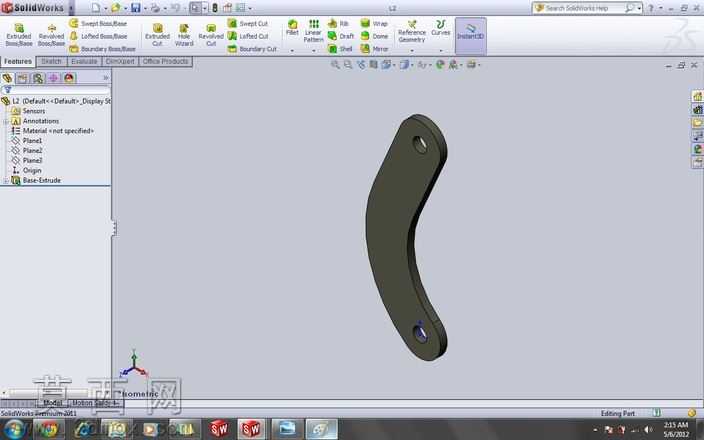
Task: Switch to the DimXpert tab
Action: (120, 62)
